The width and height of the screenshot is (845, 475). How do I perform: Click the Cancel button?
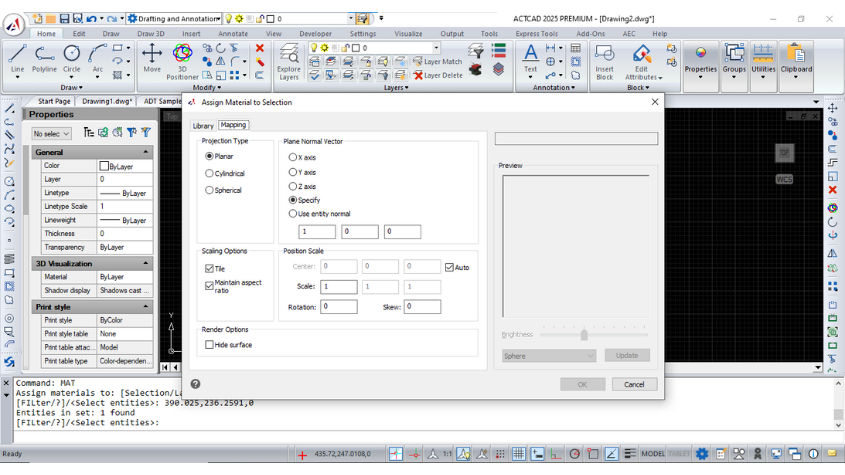[634, 384]
